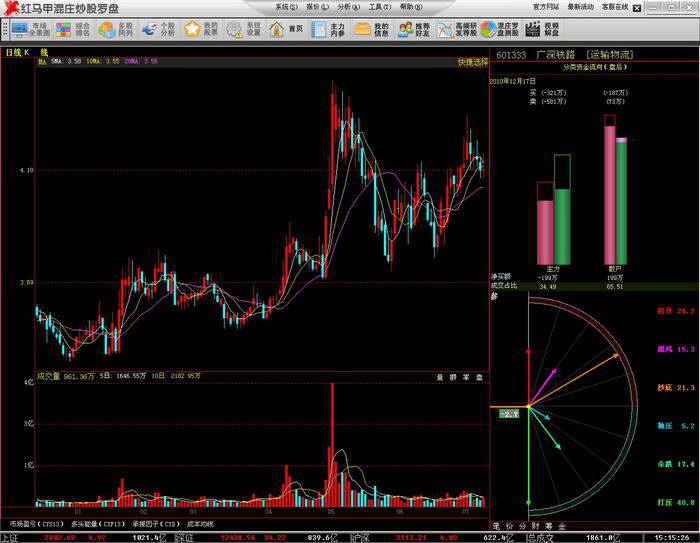Switch to the 承接因子(CTD) indicator tab
This screenshot has height=543, width=700.
click(156, 524)
